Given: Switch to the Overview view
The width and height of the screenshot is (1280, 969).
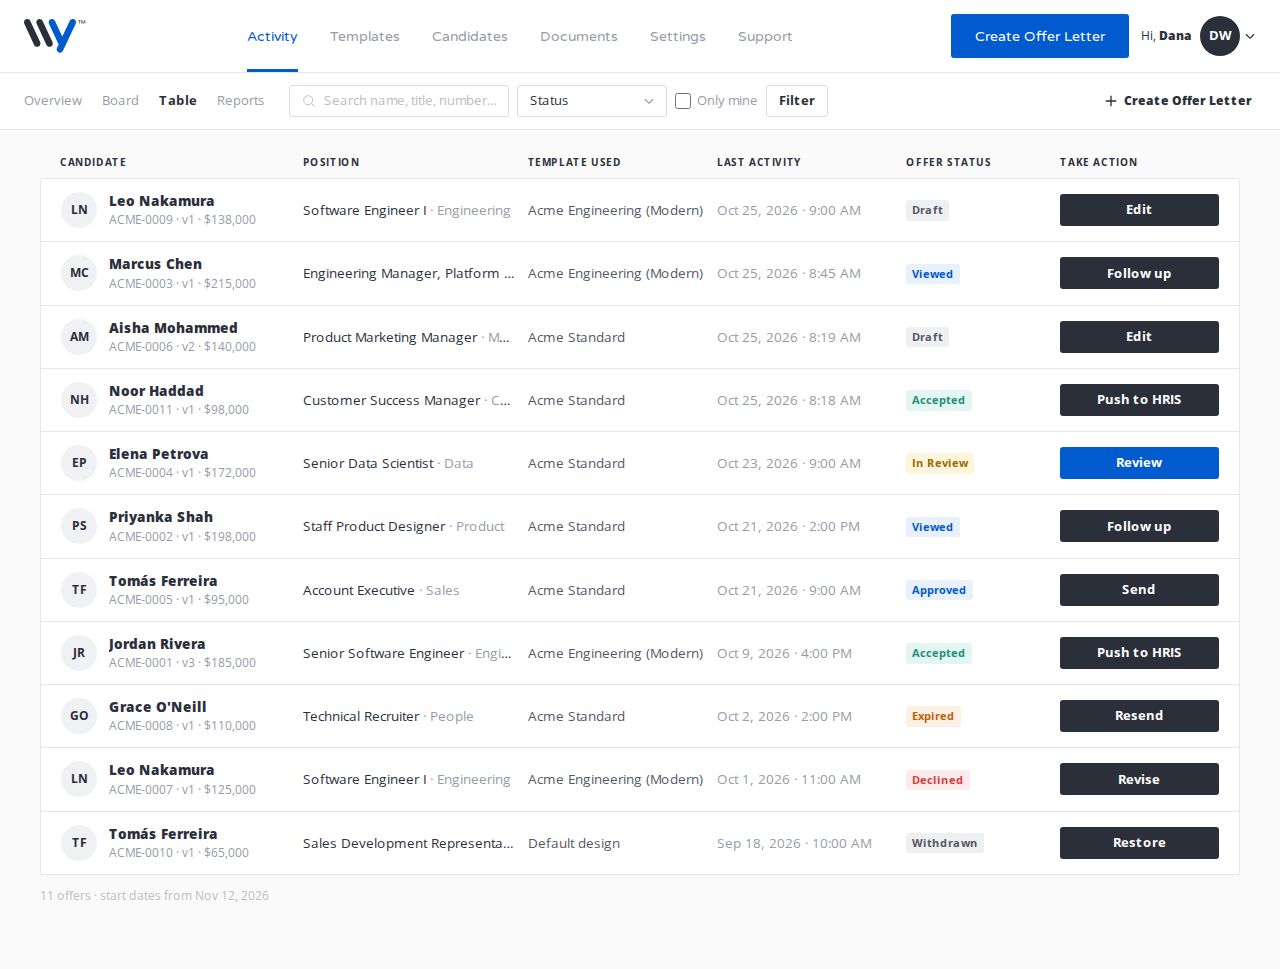Looking at the screenshot, I should (x=53, y=101).
